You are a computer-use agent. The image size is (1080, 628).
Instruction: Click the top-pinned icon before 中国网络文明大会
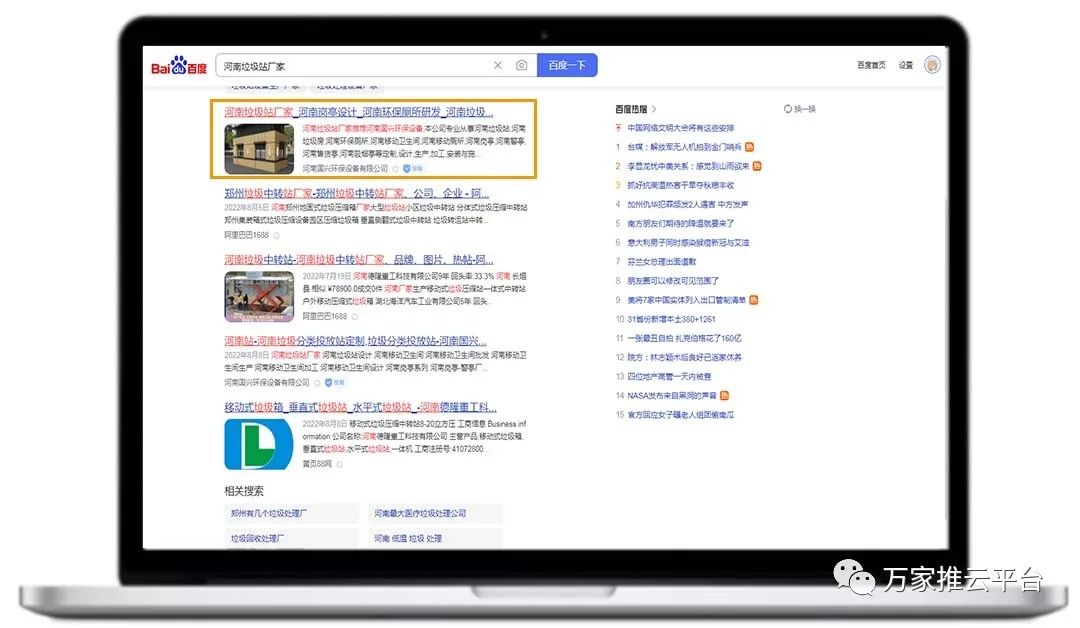pyautogui.click(x=619, y=128)
